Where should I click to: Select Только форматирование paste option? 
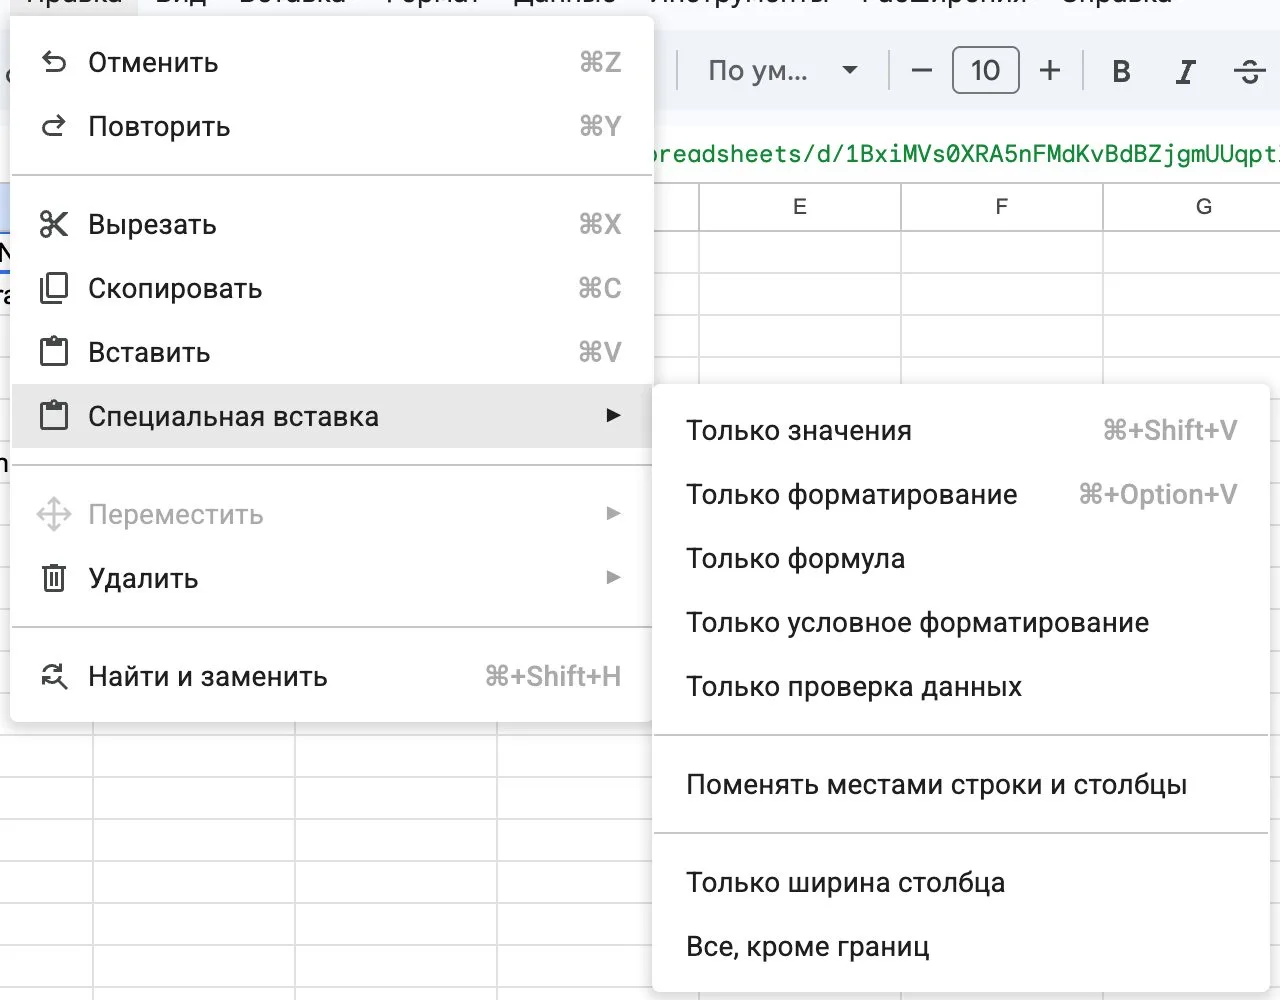[x=961, y=494]
